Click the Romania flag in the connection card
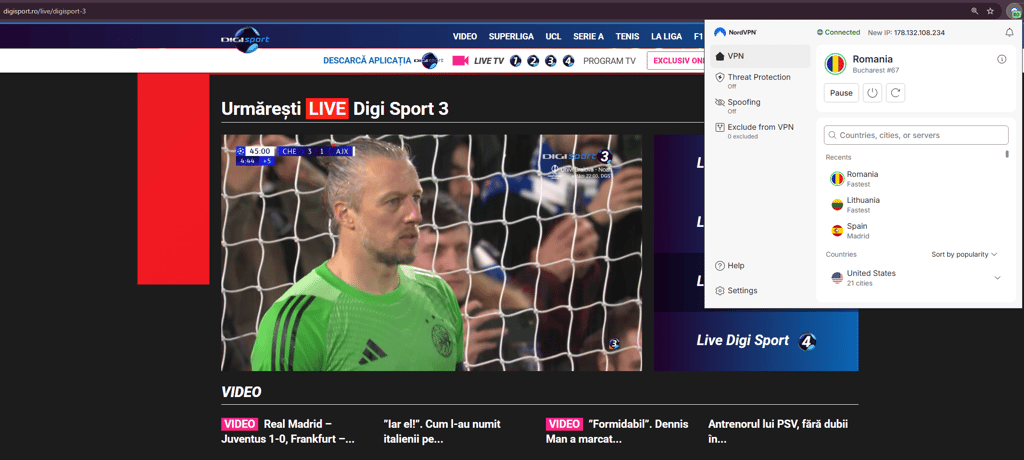 coord(835,63)
